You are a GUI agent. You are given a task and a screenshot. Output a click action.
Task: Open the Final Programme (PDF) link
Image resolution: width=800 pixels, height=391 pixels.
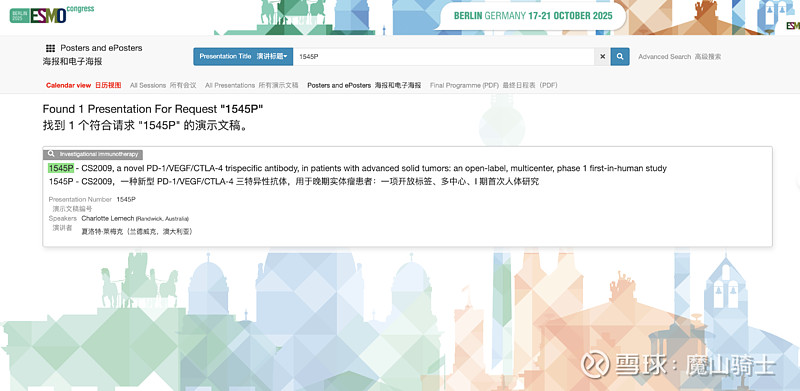tap(493, 85)
